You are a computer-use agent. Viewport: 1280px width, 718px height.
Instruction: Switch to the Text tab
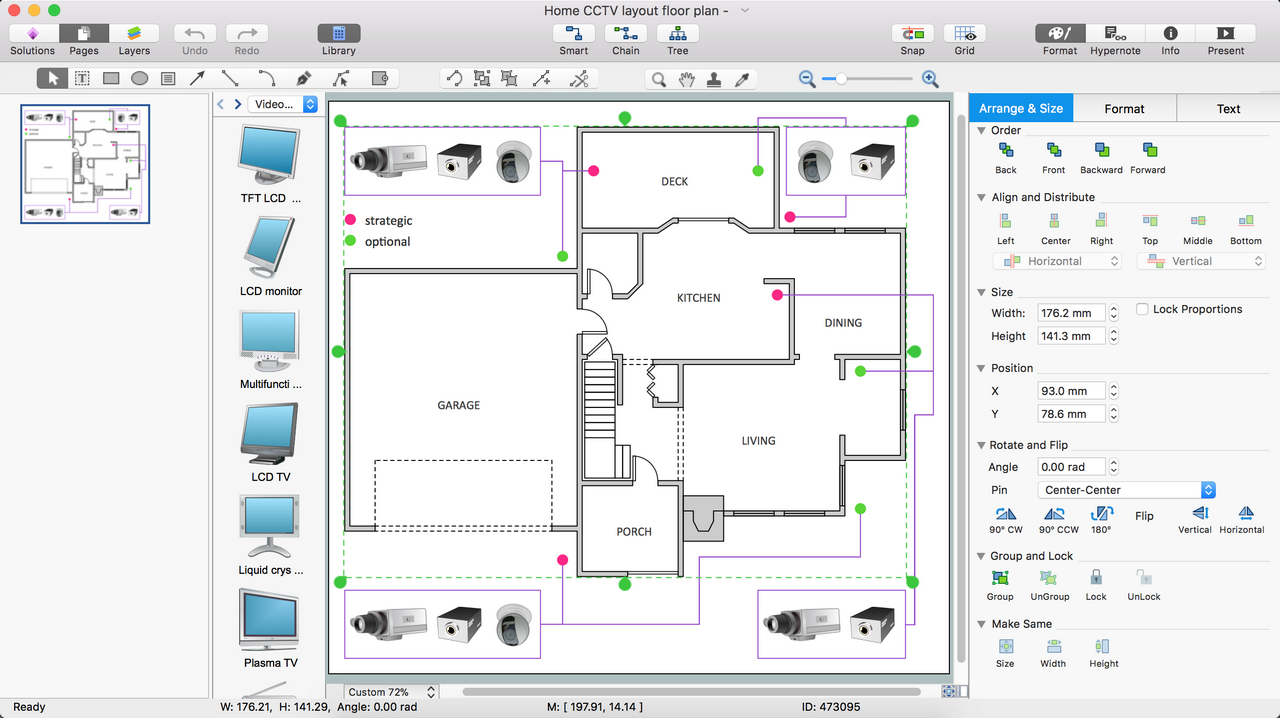(x=1228, y=109)
